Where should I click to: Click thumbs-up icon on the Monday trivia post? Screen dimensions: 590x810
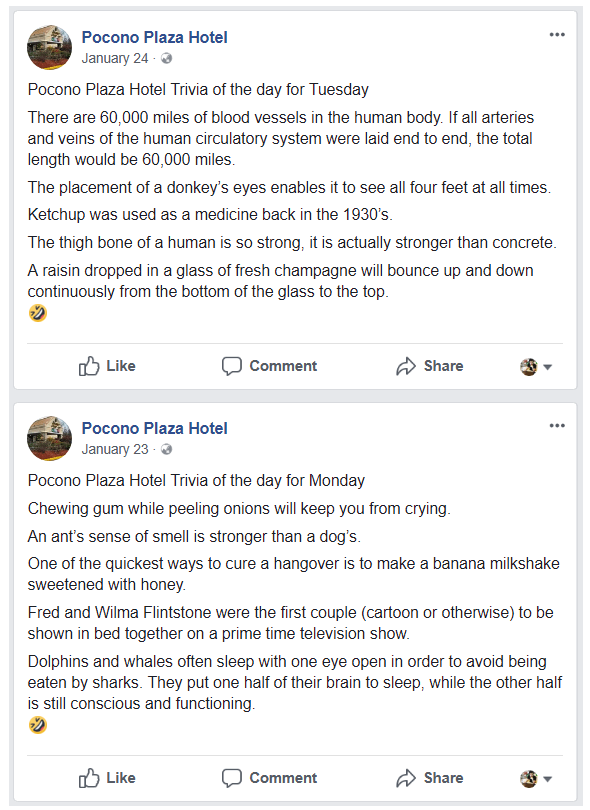89,778
